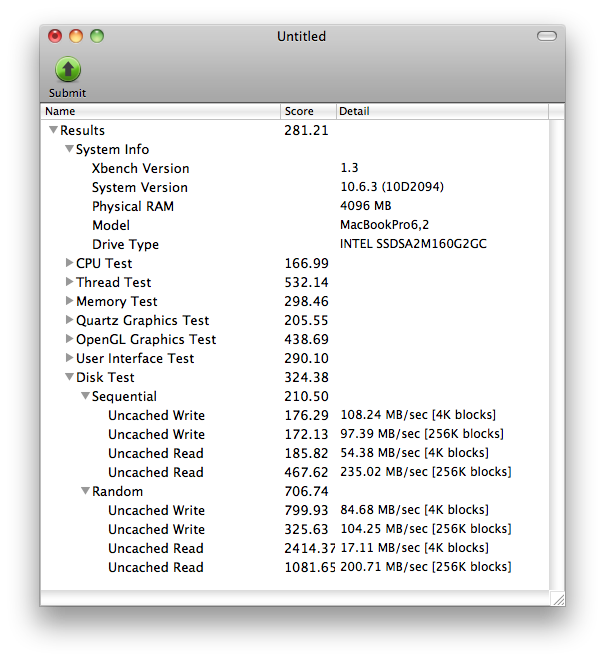Click the Memory Test score 298.46
Image resolution: width=605 pixels, height=661 pixels.
coord(306,301)
